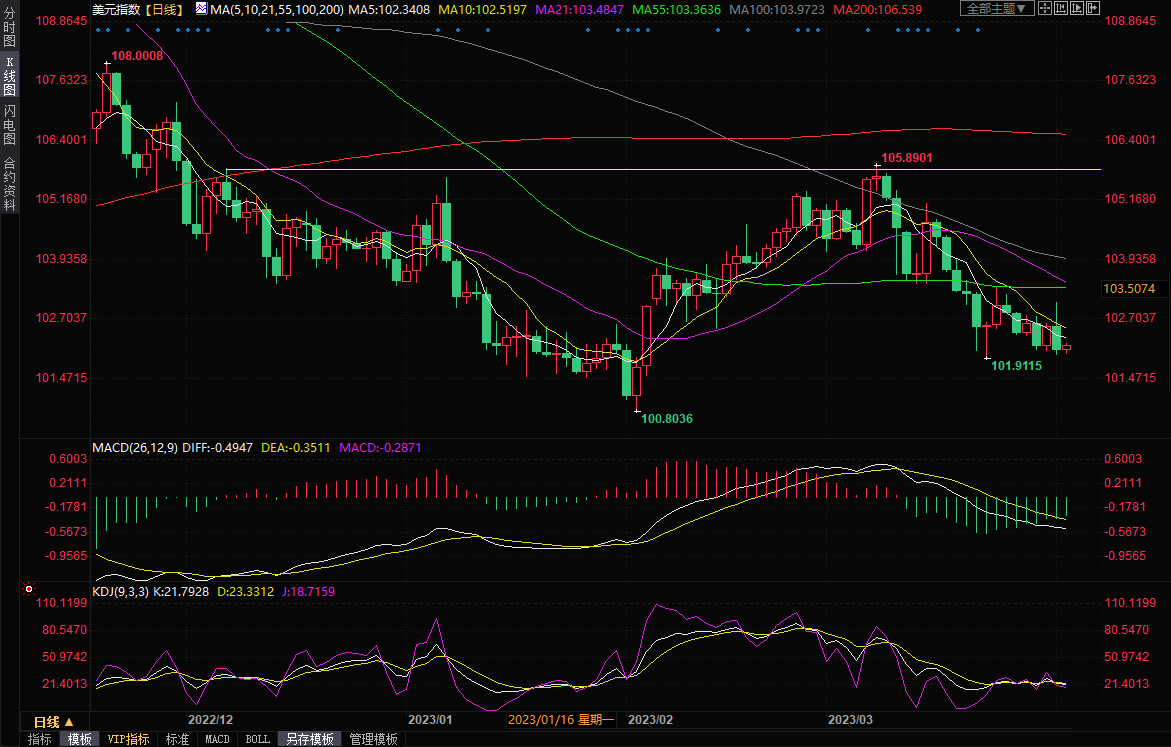The height and width of the screenshot is (747, 1171).
Task: Expand the 日线 period selector
Action: click(53, 721)
